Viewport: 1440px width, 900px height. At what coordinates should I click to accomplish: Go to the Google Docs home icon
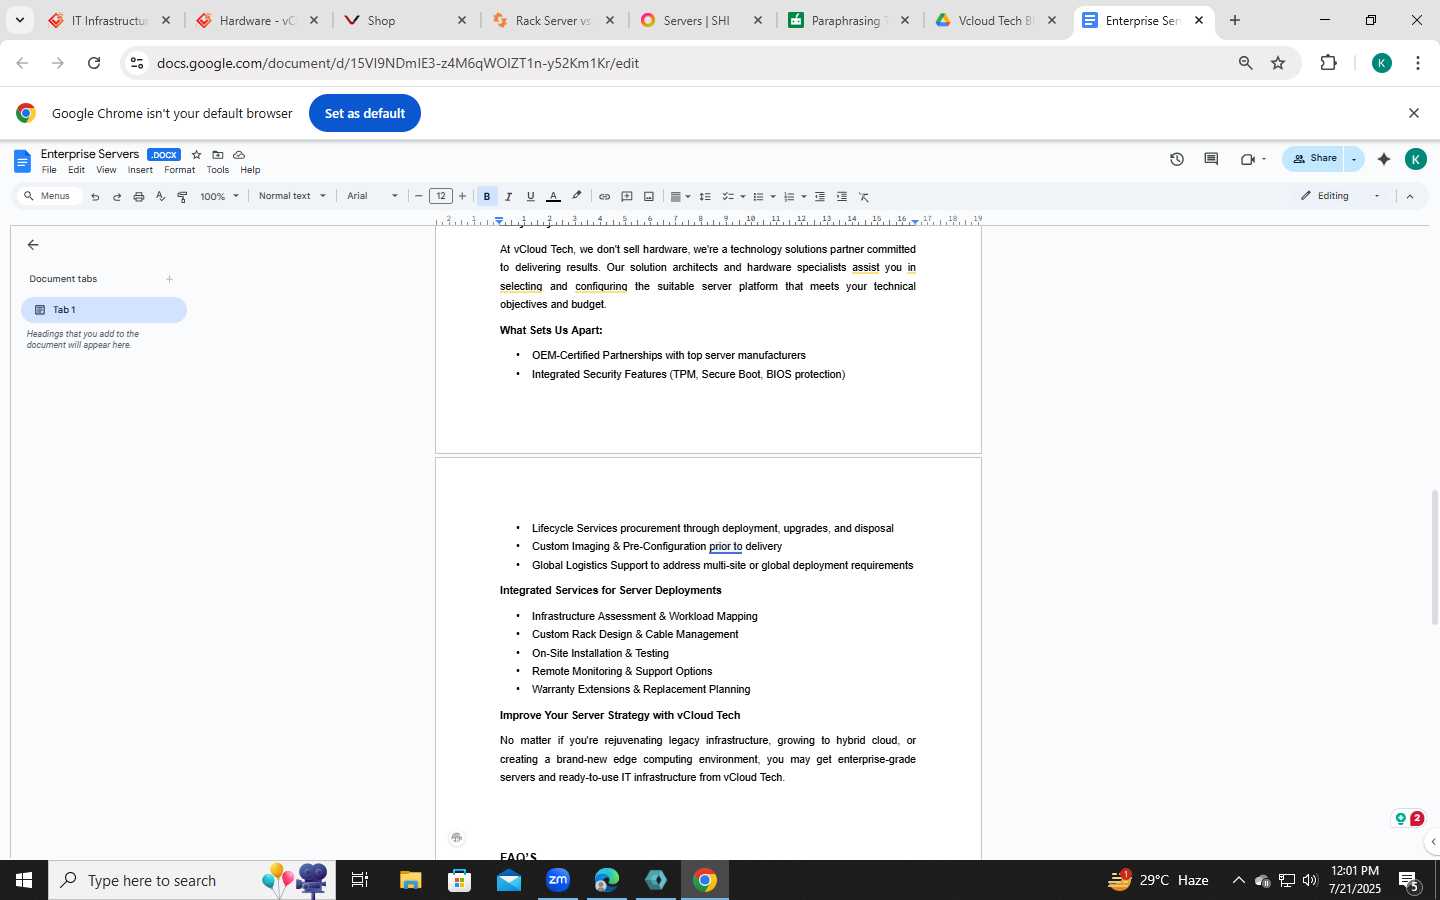pyautogui.click(x=22, y=161)
